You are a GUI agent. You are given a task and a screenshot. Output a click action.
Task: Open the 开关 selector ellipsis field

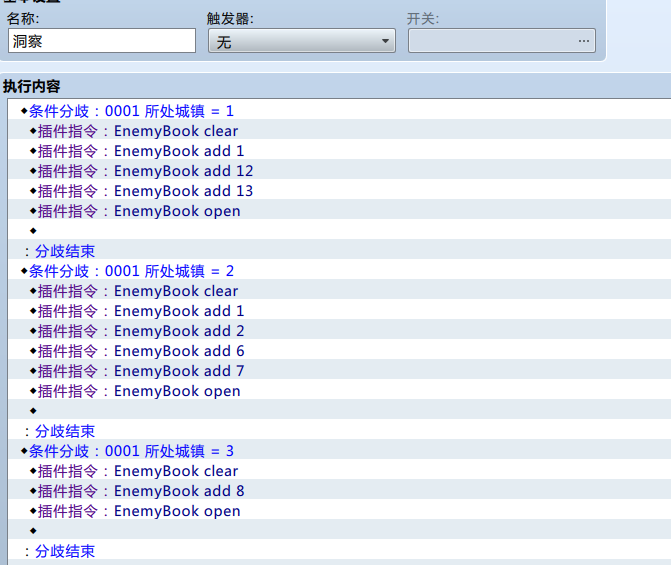point(502,41)
